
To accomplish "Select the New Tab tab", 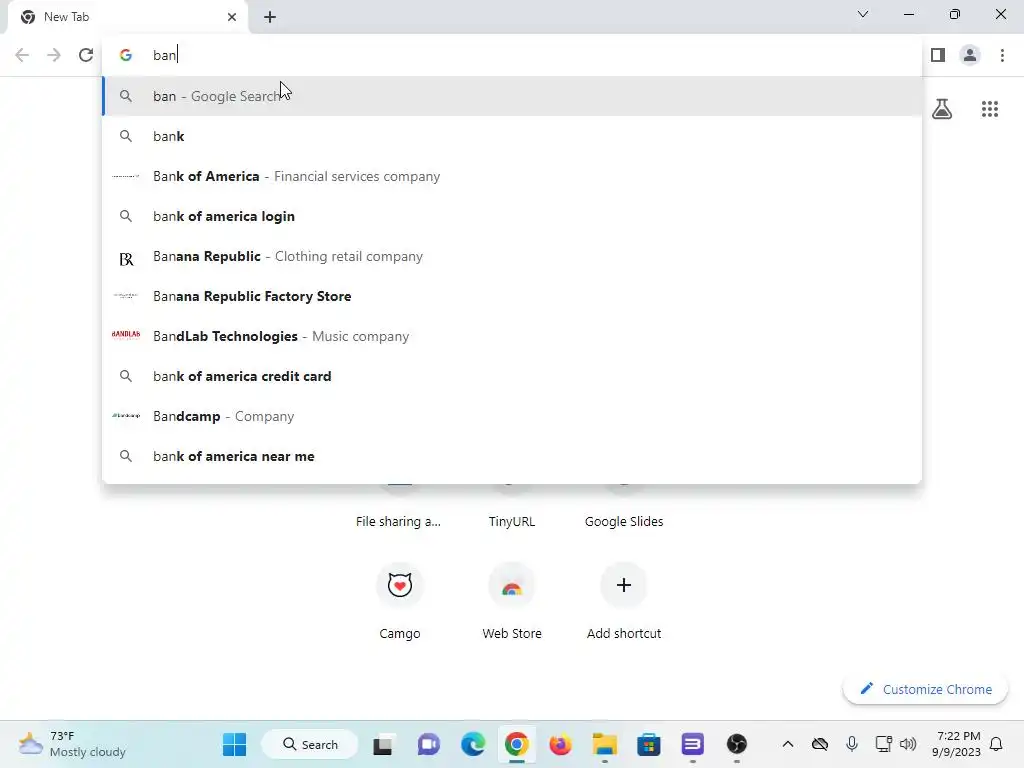I will pyautogui.click(x=128, y=17).
